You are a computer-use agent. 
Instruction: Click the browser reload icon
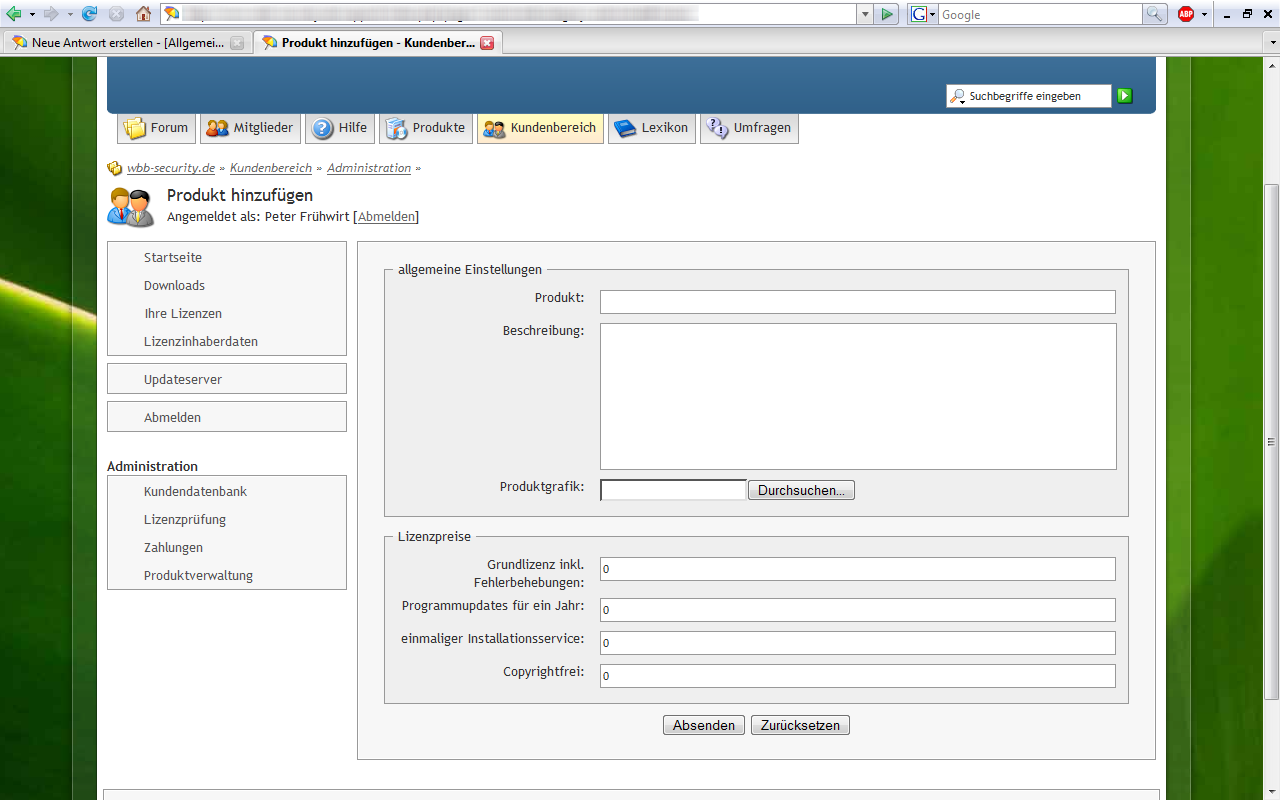pyautogui.click(x=90, y=14)
